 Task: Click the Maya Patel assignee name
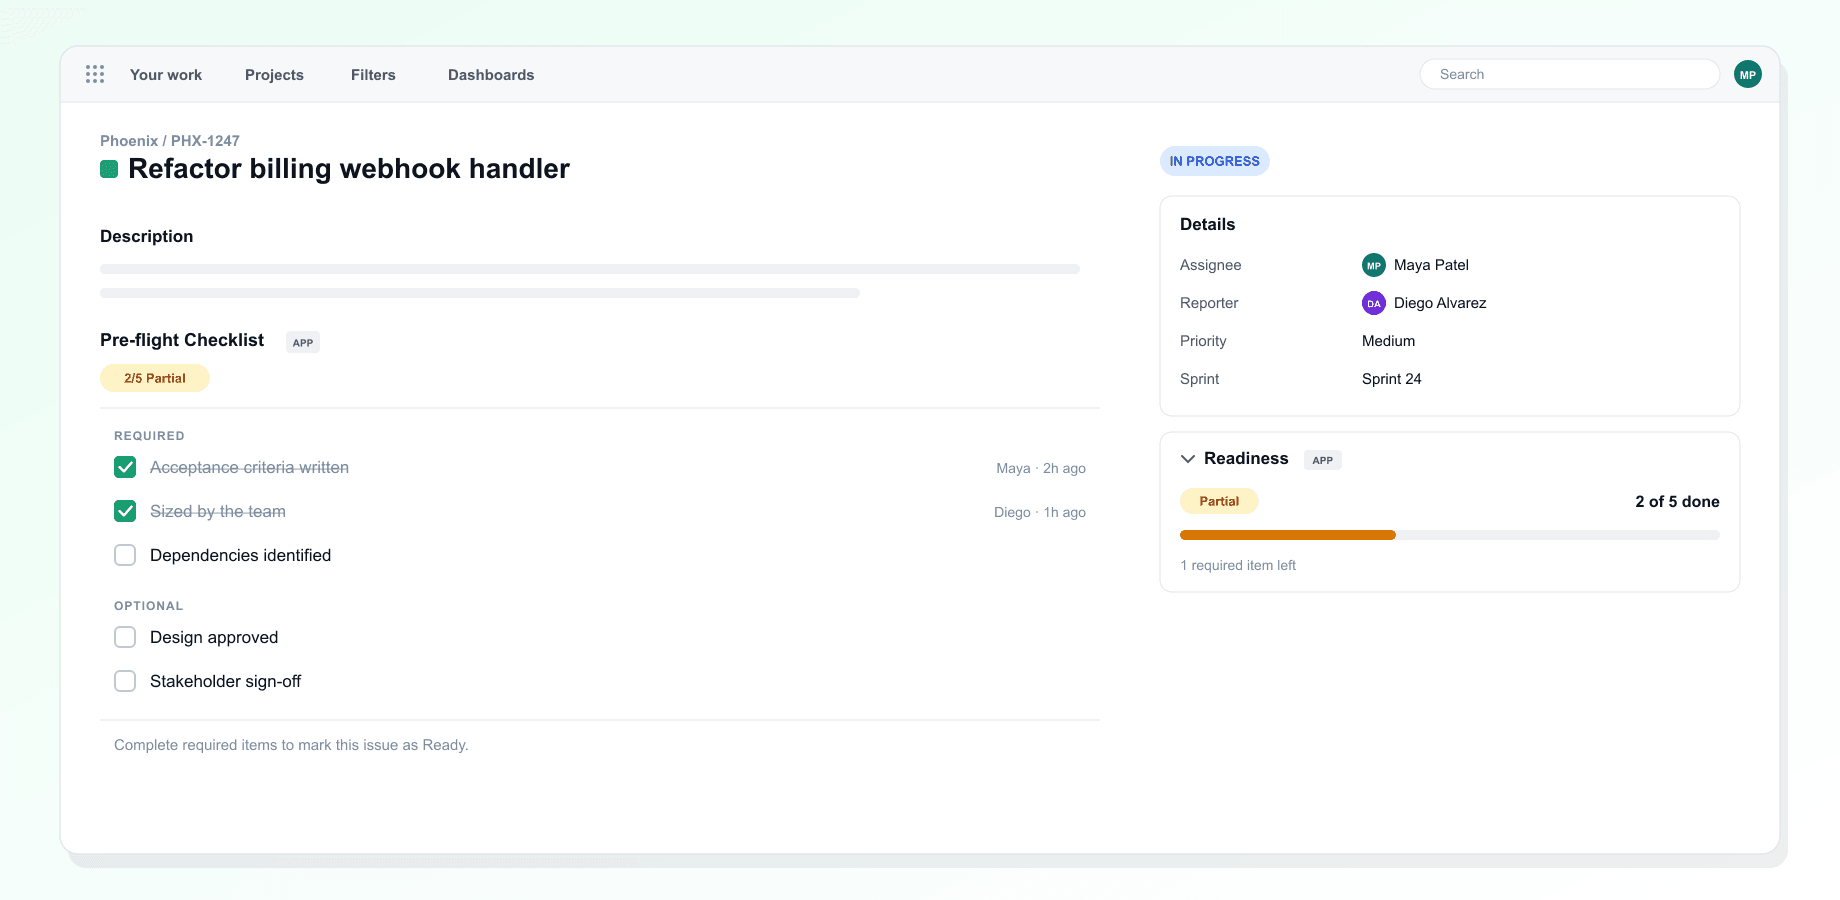pos(1431,265)
